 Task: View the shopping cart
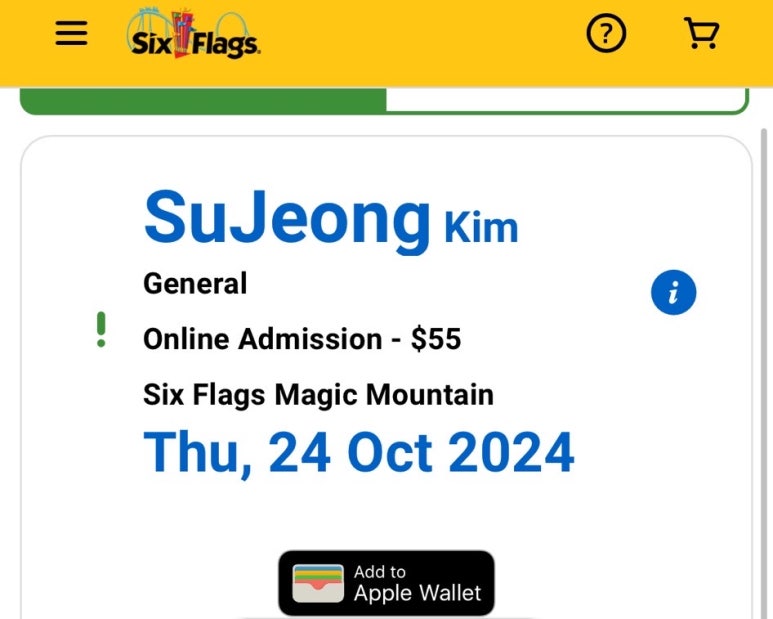[702, 33]
